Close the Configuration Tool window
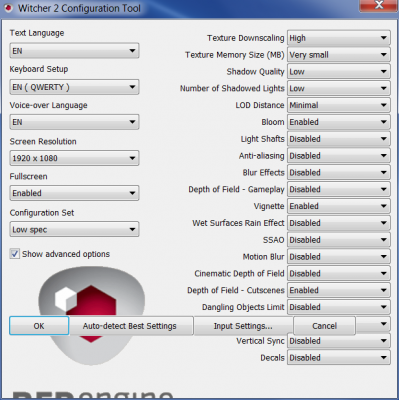 pos(378,6)
